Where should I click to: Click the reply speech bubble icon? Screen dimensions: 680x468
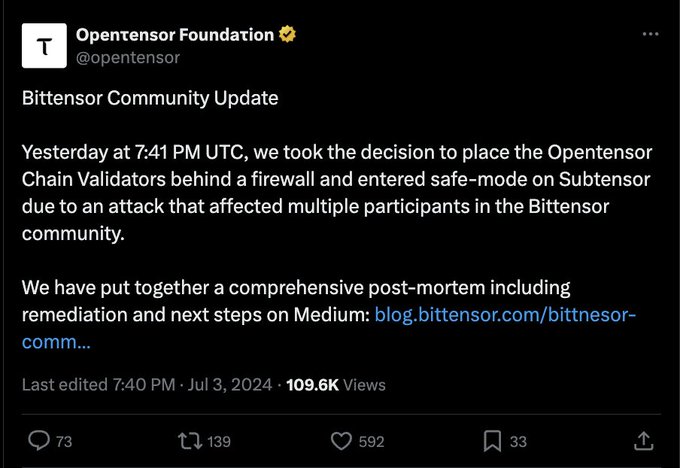click(x=39, y=441)
